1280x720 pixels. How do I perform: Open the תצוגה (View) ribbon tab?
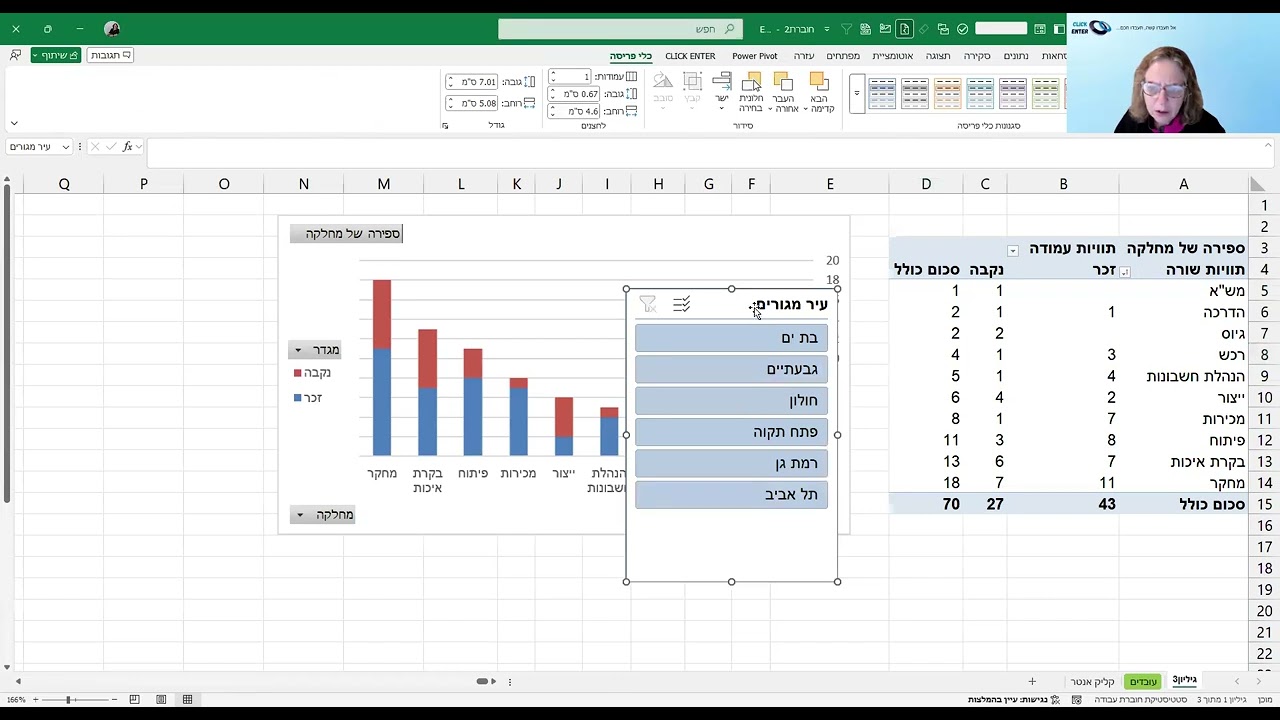tap(938, 56)
